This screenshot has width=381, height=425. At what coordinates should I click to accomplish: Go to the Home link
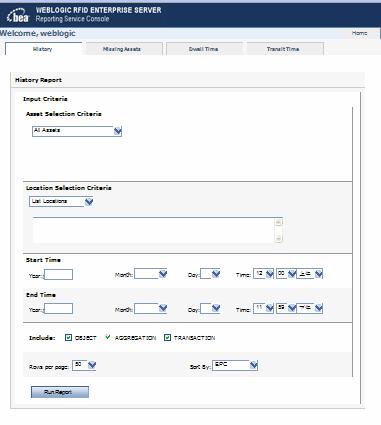click(359, 33)
